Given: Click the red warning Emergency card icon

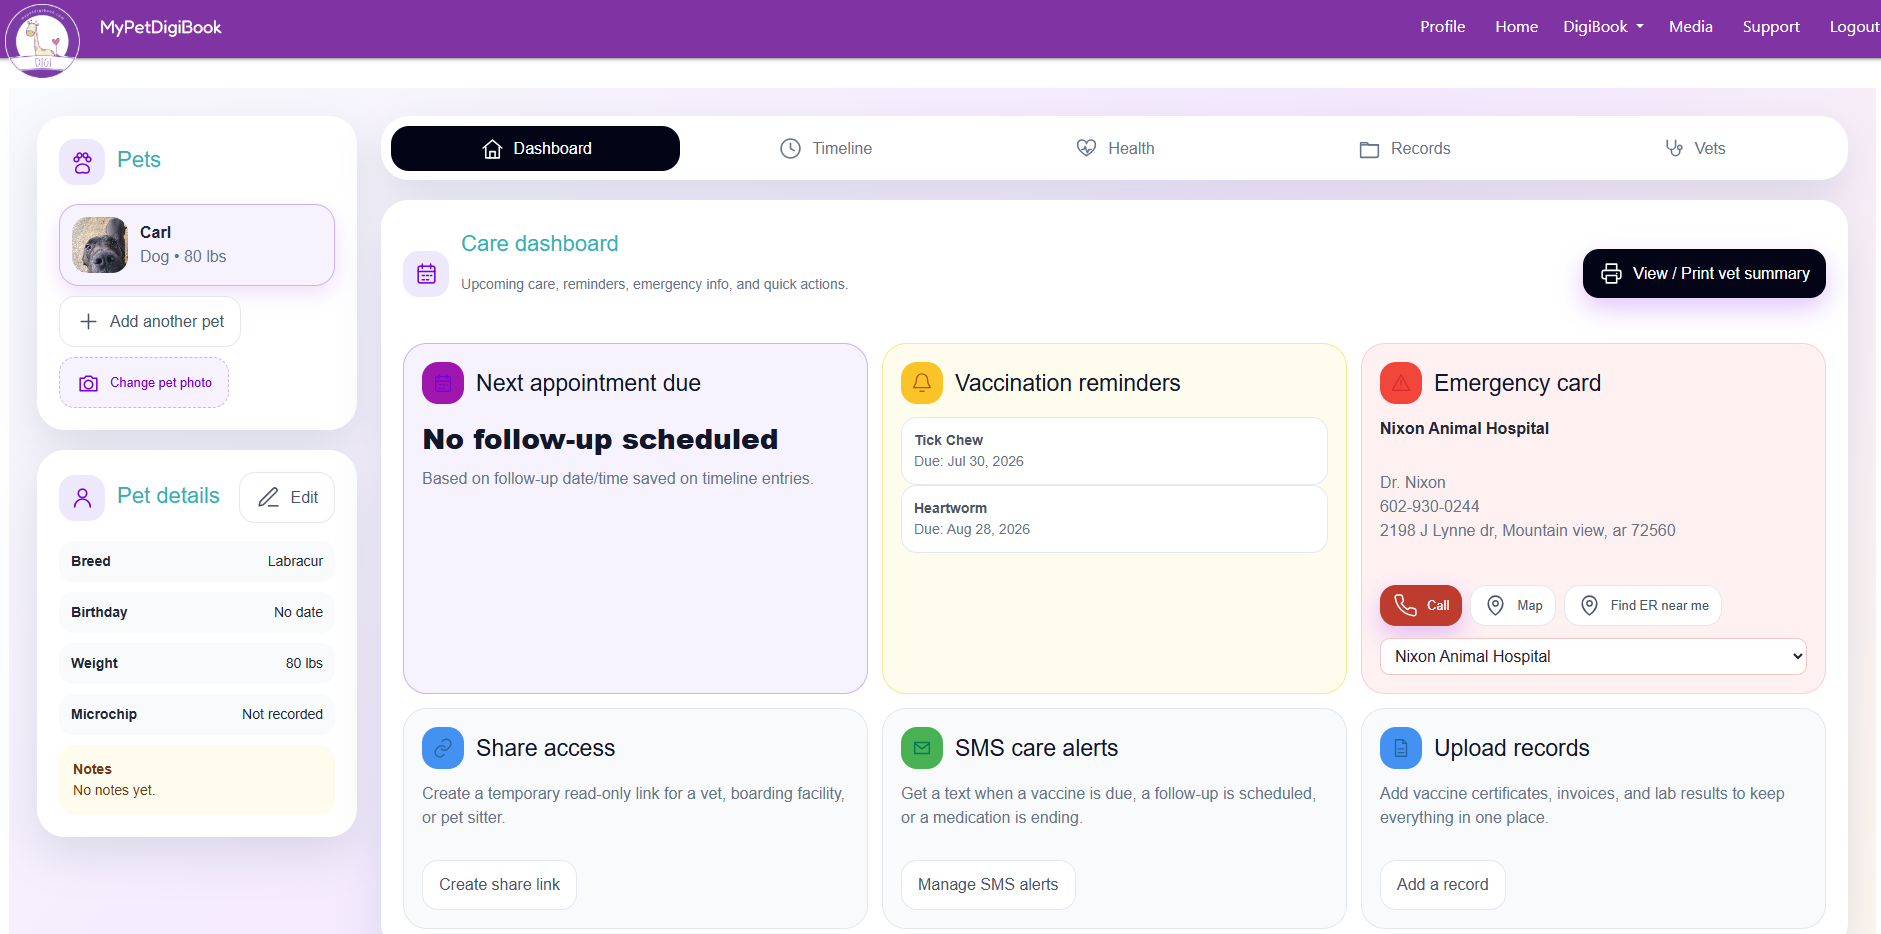Looking at the screenshot, I should (1401, 383).
